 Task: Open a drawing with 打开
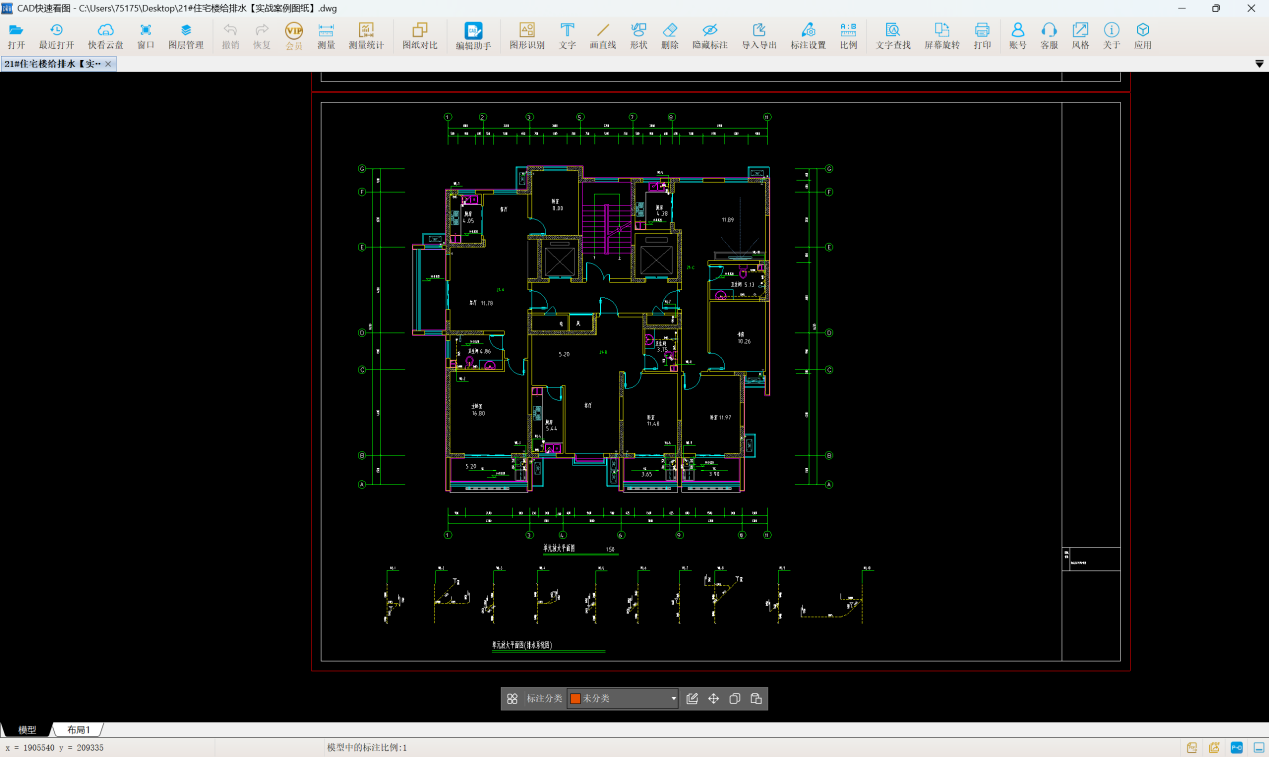(16, 36)
